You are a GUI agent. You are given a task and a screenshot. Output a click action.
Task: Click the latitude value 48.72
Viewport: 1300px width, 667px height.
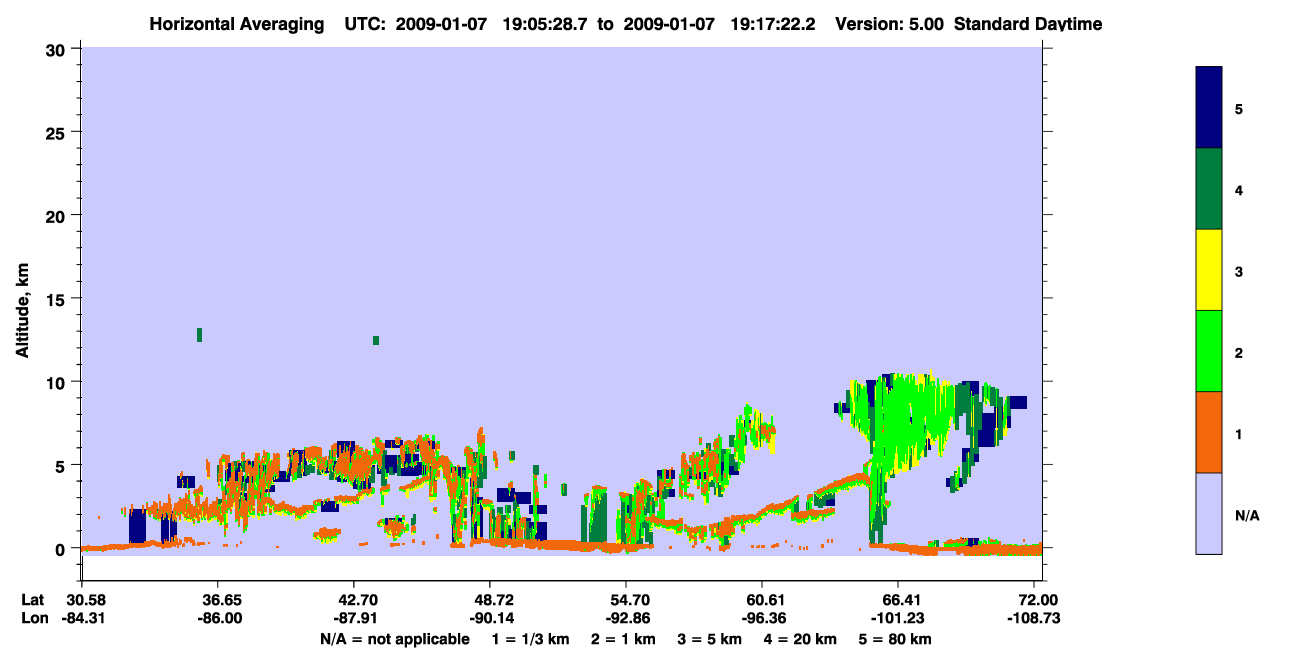(490, 599)
